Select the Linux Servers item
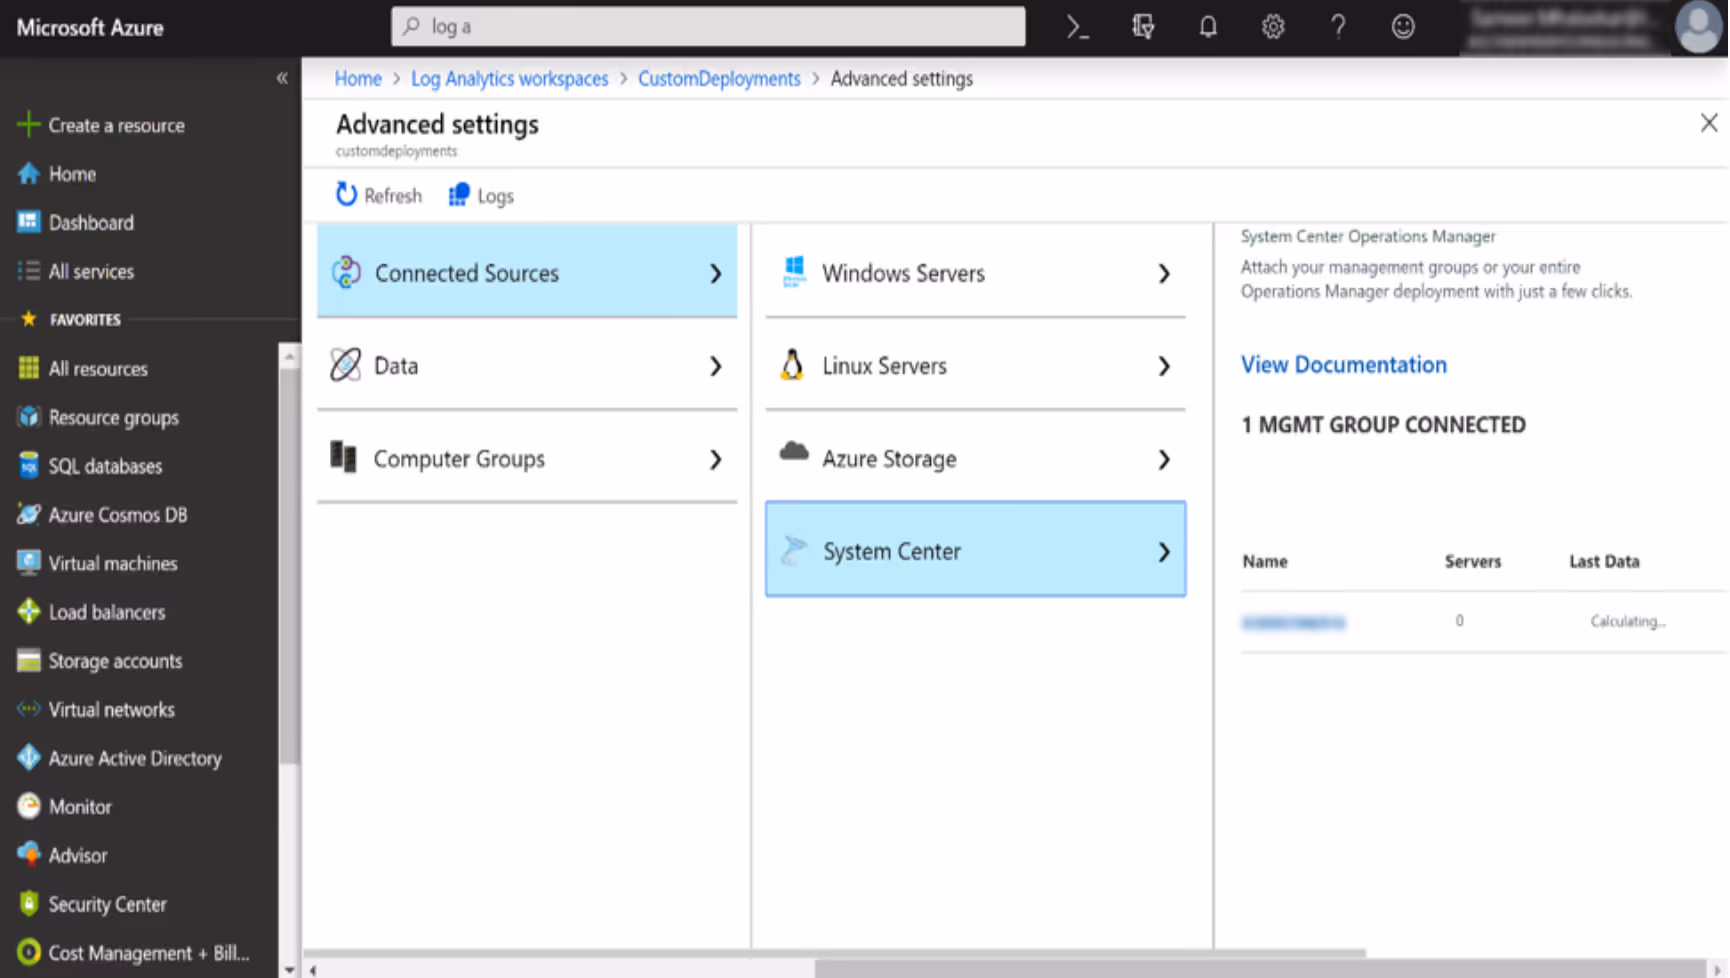The width and height of the screenshot is (1730, 978). pyautogui.click(x=975, y=365)
